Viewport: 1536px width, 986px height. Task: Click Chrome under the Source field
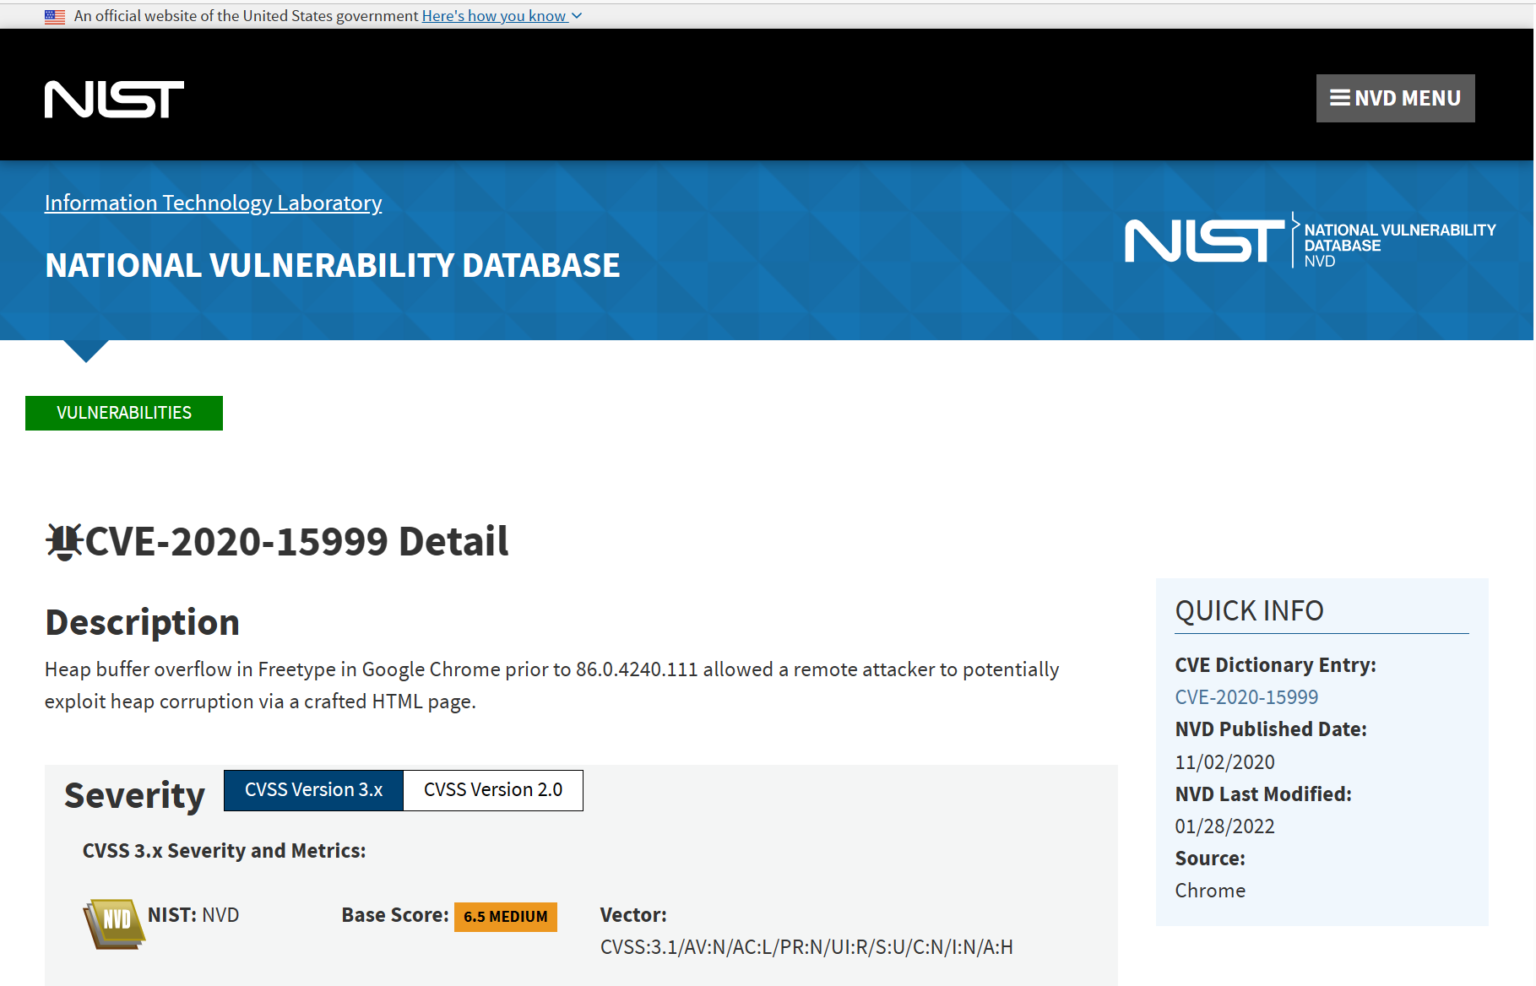[x=1210, y=890]
